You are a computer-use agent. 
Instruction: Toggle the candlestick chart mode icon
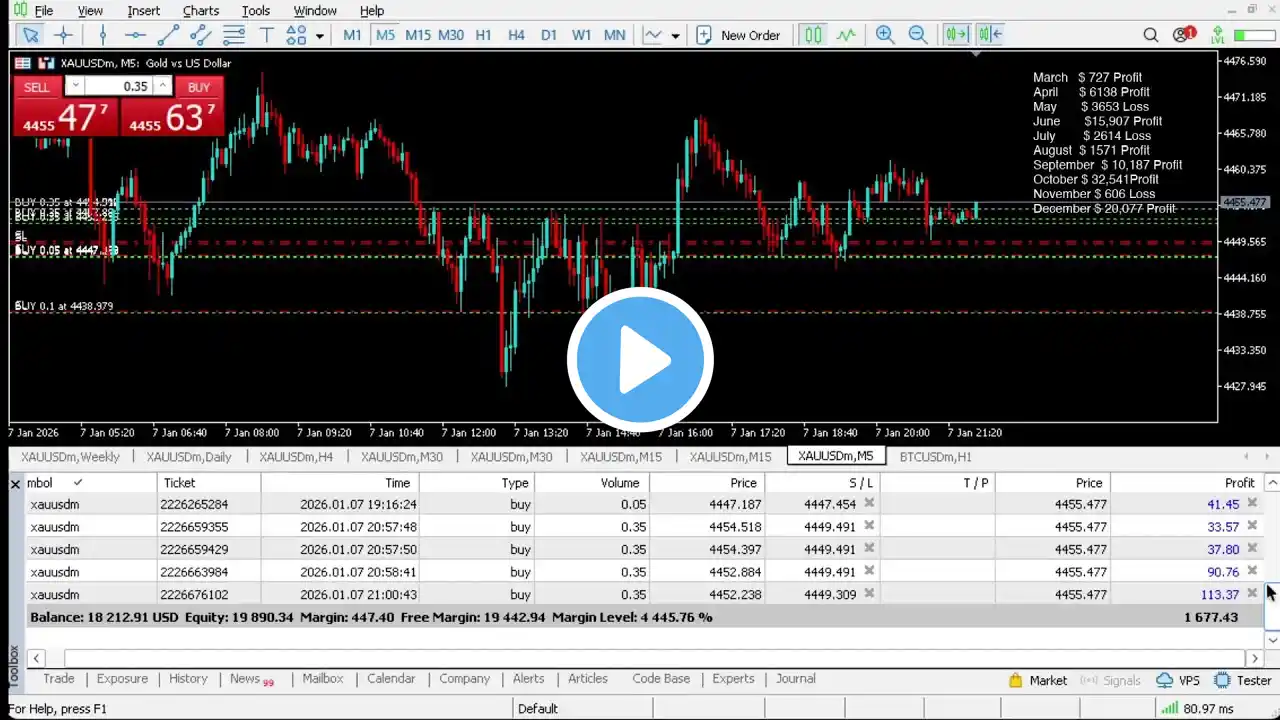[x=814, y=35]
